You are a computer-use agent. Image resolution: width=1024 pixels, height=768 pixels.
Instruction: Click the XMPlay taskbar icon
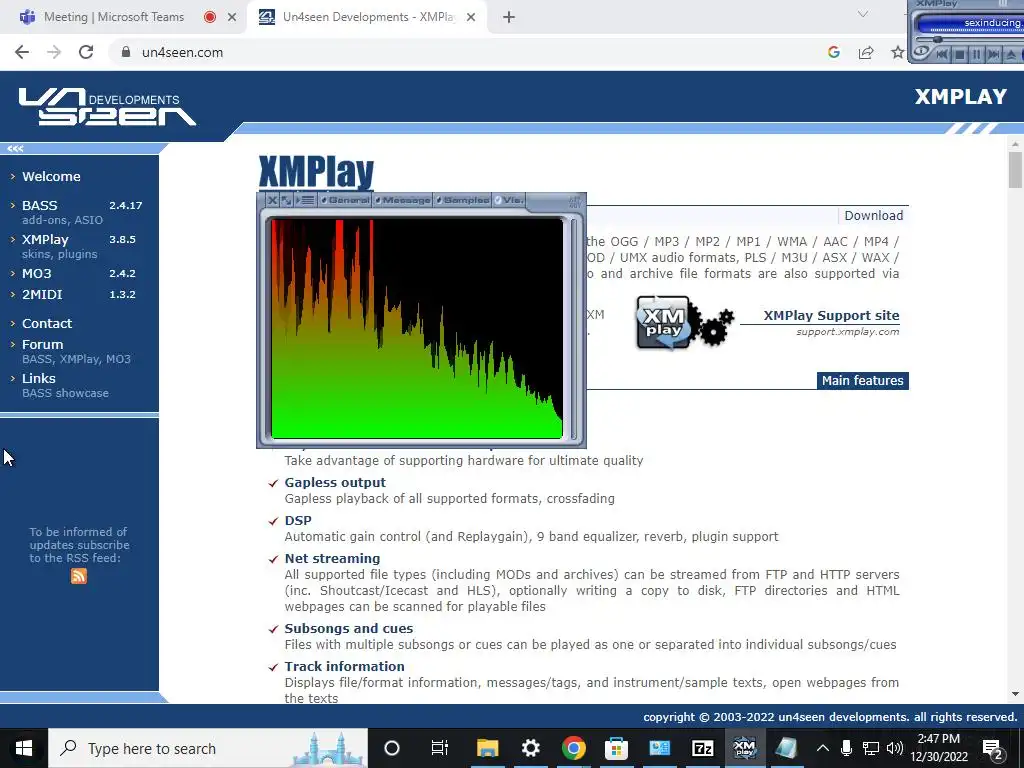(x=744, y=748)
